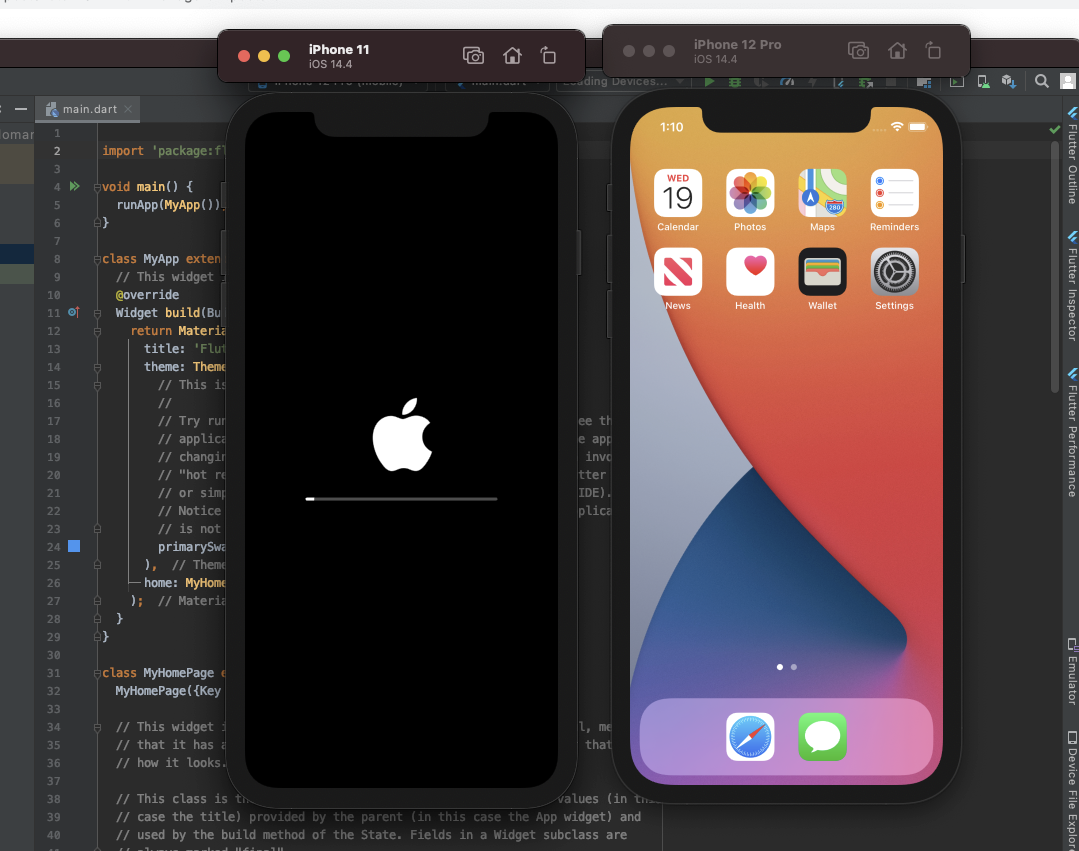Click second home-screen page dot on iPhone 12 Pro

794,667
